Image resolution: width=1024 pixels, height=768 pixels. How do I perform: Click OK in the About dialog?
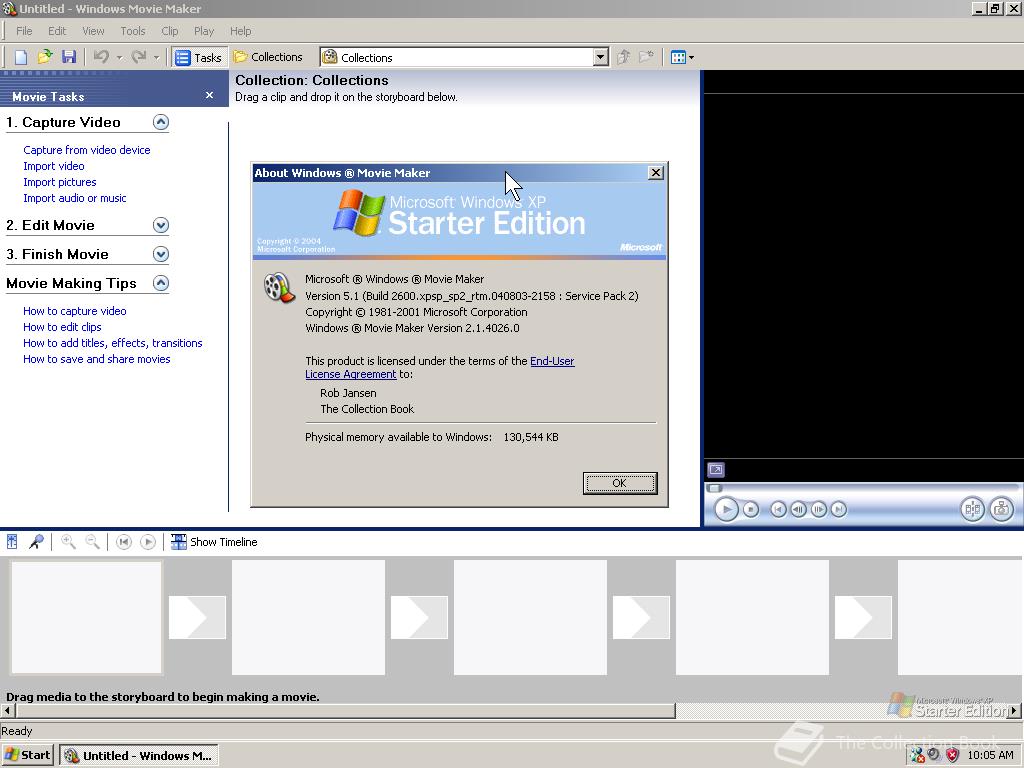(x=620, y=483)
